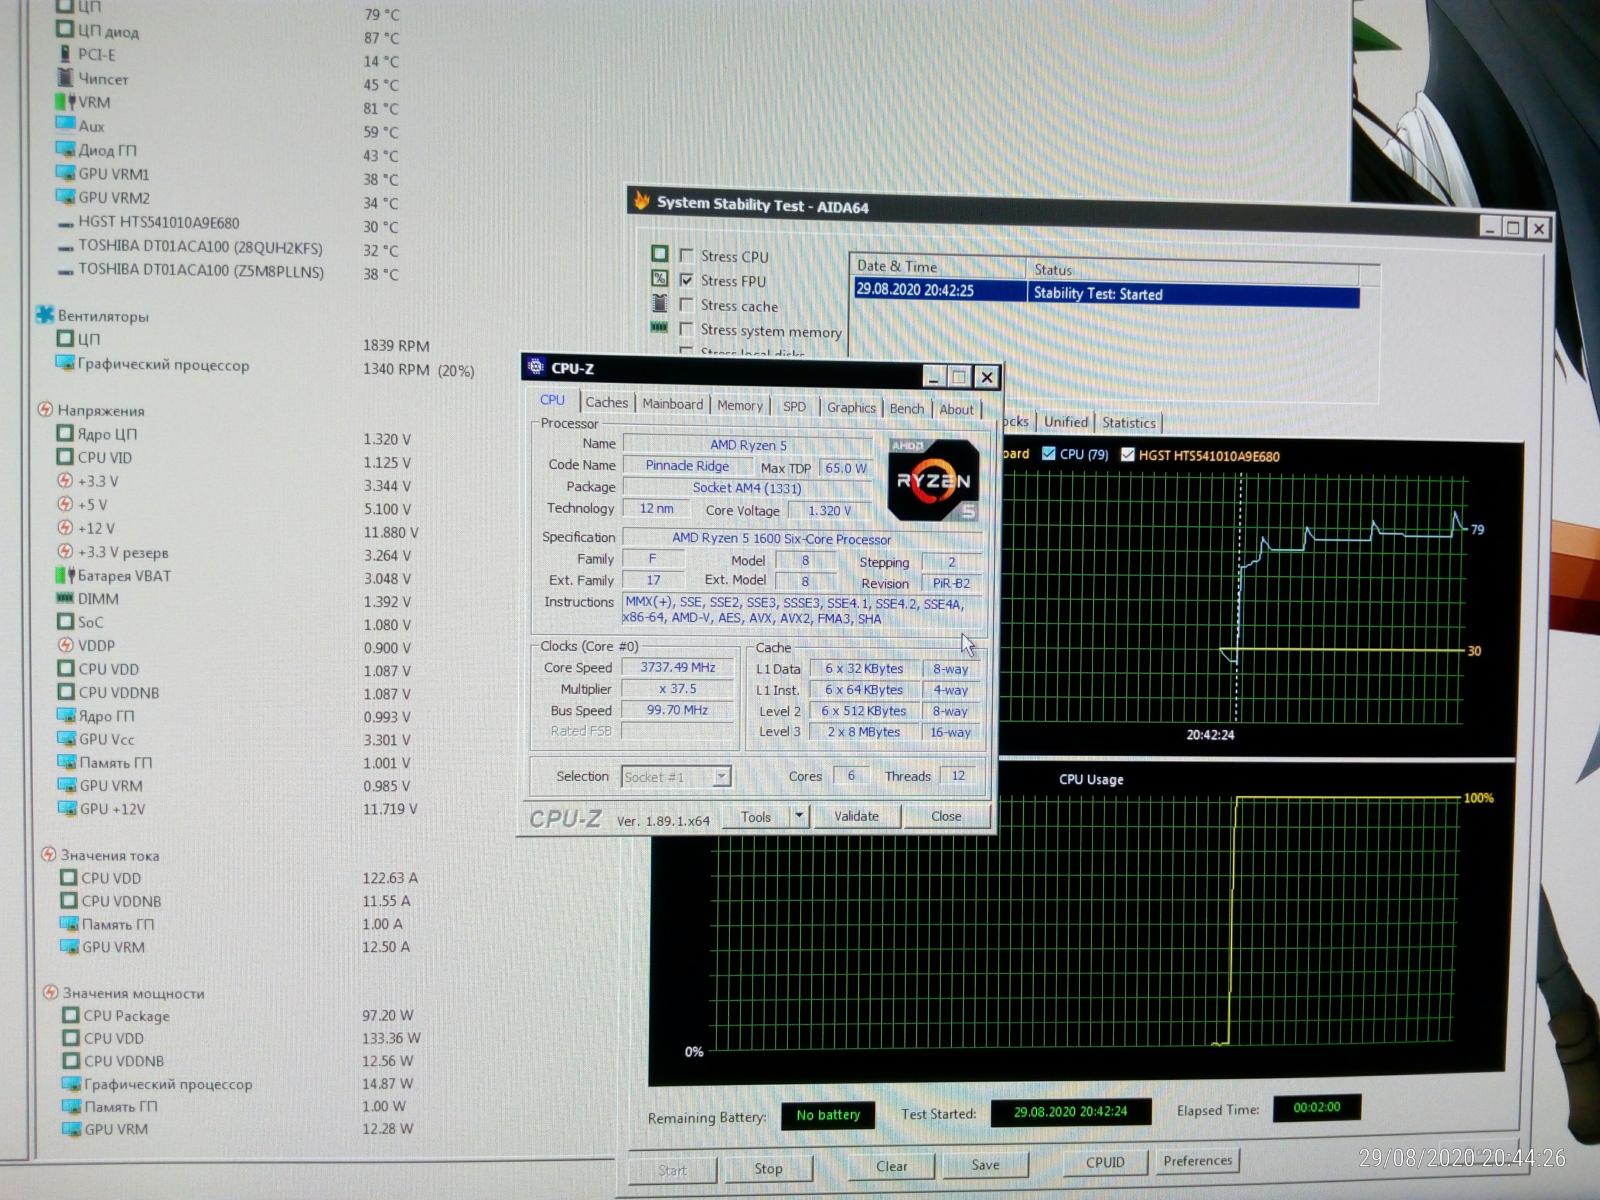
Task: Toggle the CPU (79) graph checkbox
Action: [1048, 453]
